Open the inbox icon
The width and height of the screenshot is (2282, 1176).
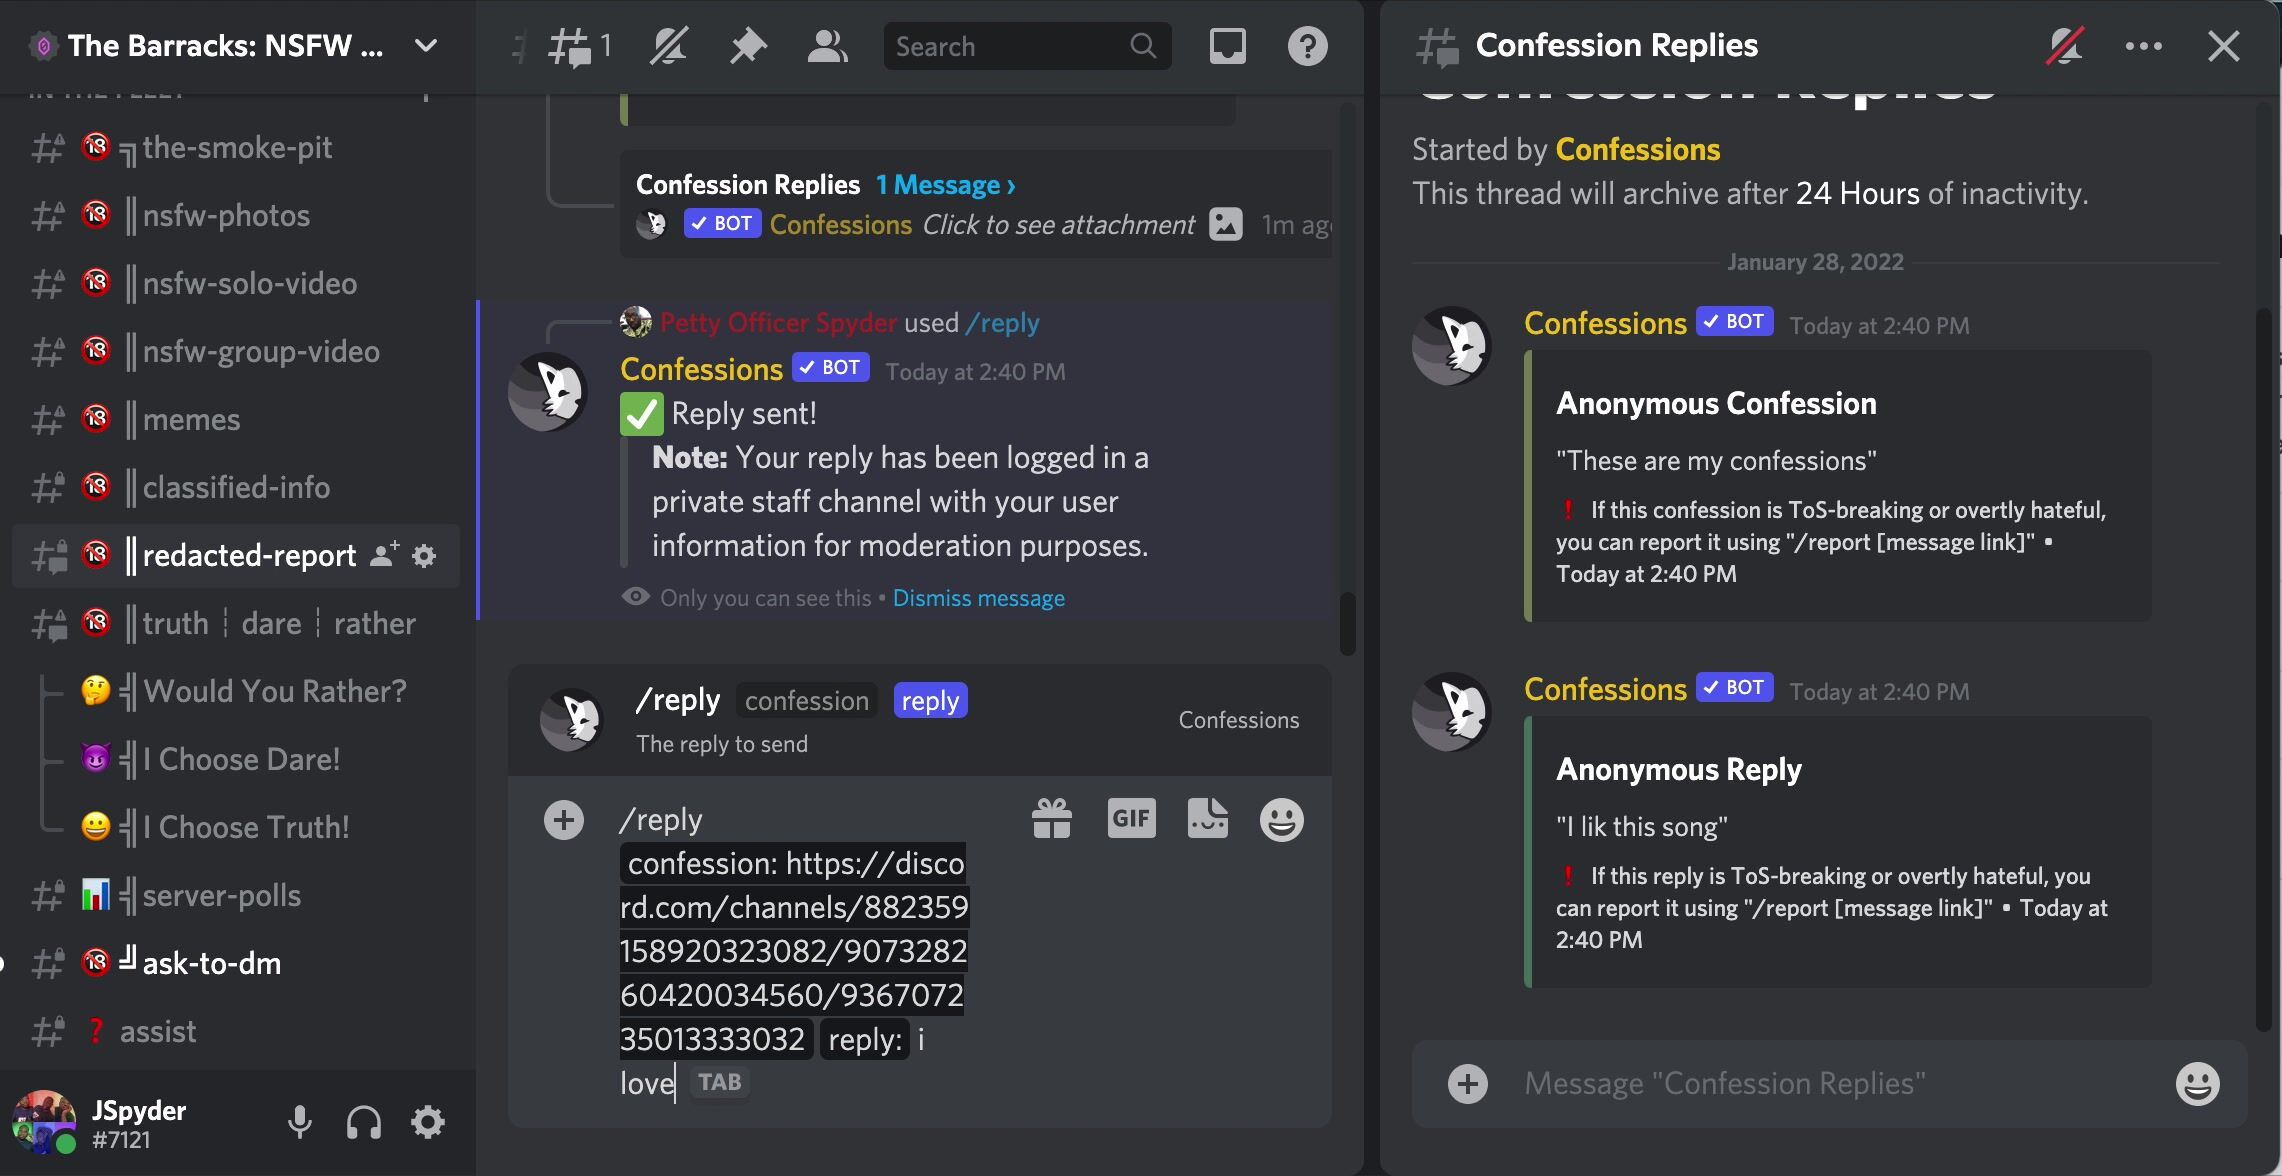[x=1227, y=46]
